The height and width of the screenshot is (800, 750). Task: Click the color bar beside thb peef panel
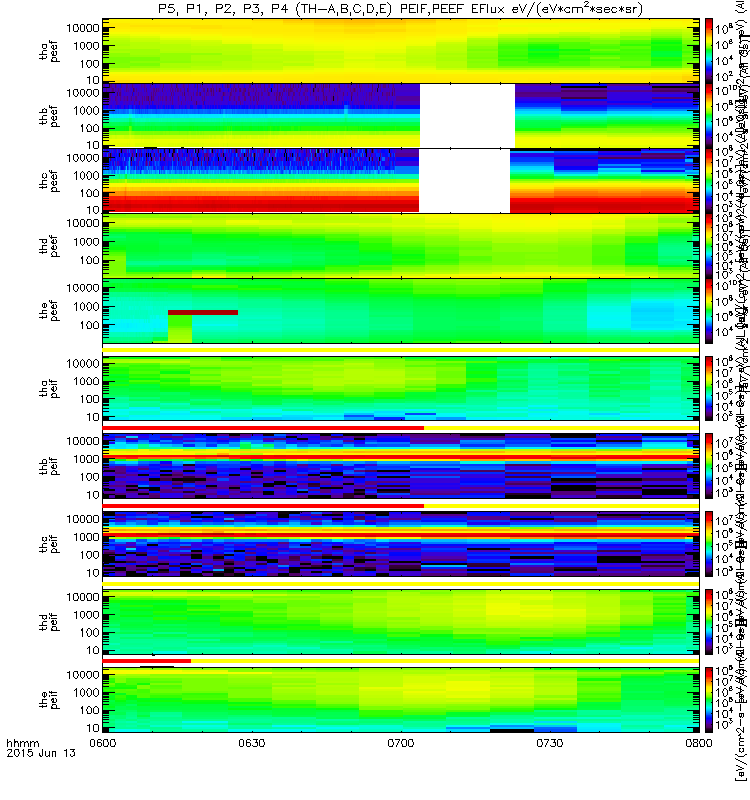tap(709, 116)
